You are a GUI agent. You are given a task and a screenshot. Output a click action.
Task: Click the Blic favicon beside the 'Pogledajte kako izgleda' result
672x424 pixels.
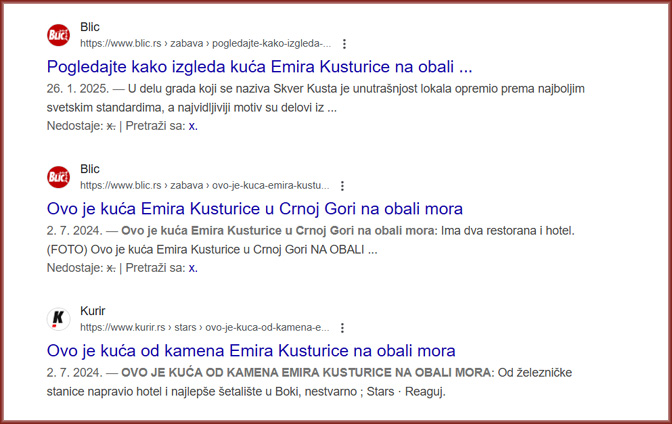tap(59, 35)
